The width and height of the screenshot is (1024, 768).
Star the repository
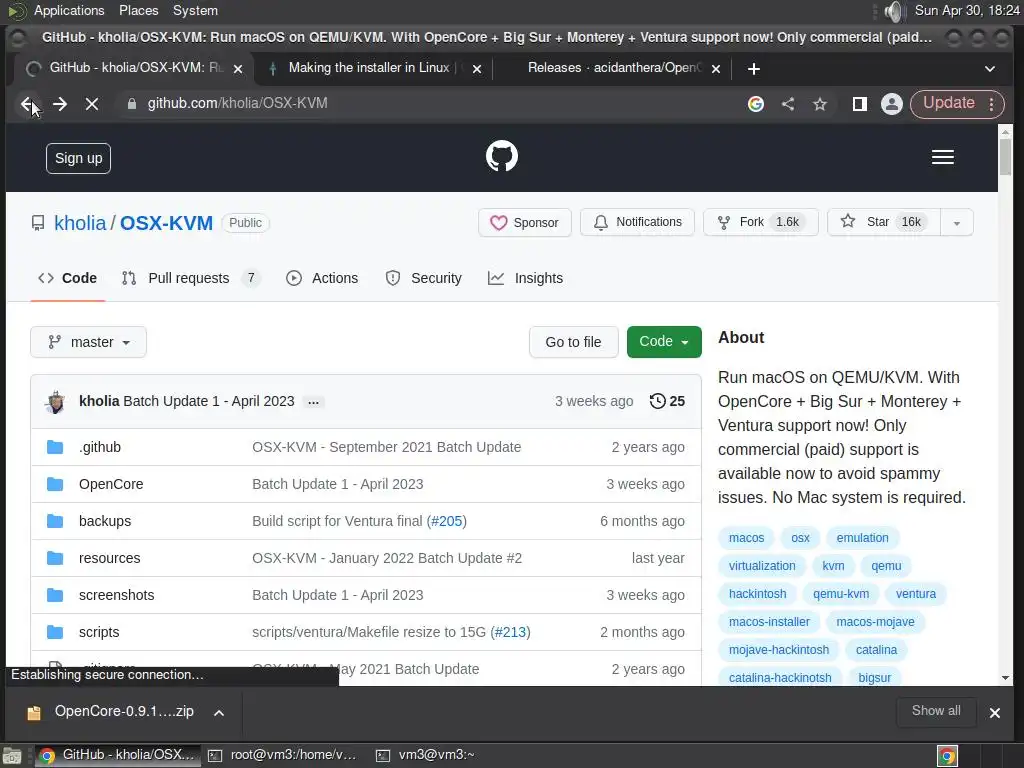pyautogui.click(x=884, y=223)
